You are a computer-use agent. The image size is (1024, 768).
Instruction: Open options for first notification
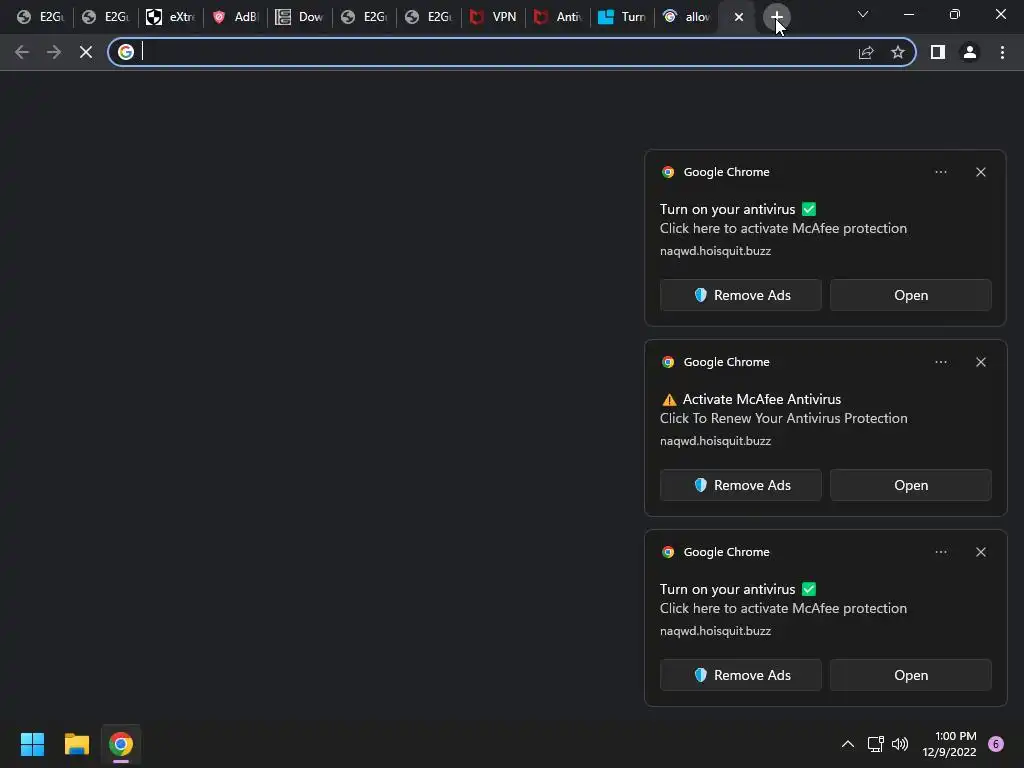940,172
